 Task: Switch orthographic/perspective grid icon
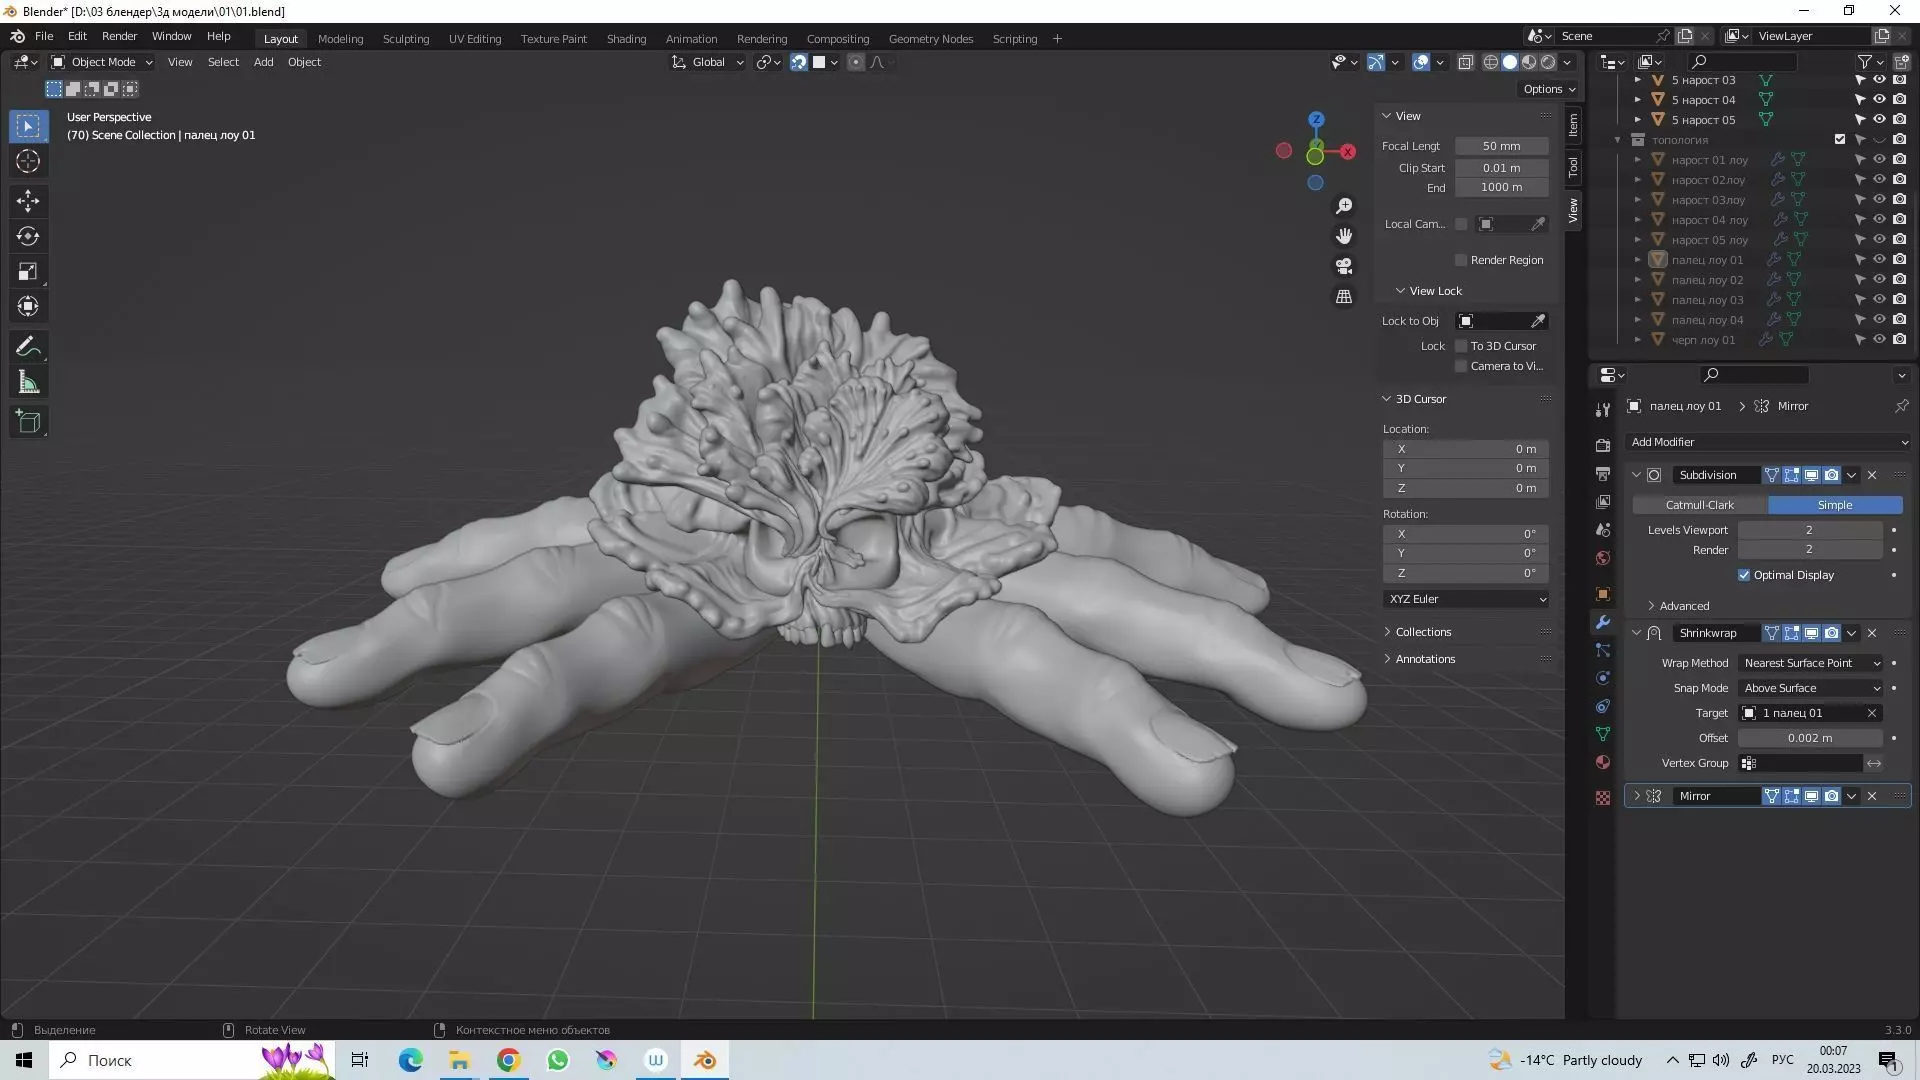[x=1344, y=297]
